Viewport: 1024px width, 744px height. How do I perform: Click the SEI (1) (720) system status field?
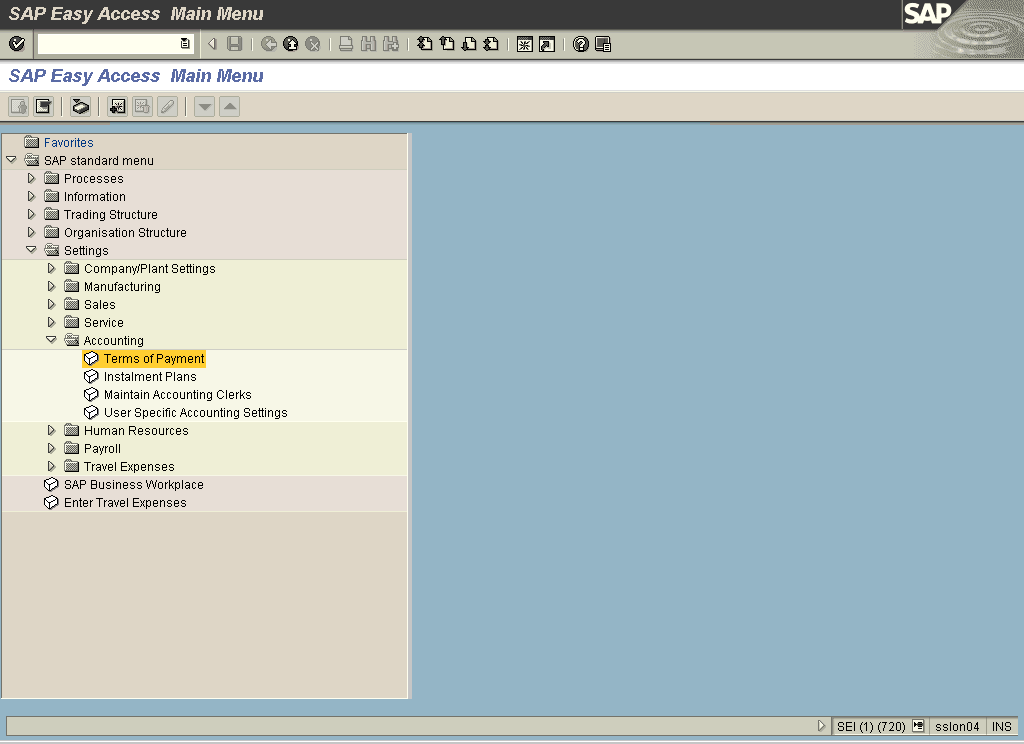click(x=871, y=726)
